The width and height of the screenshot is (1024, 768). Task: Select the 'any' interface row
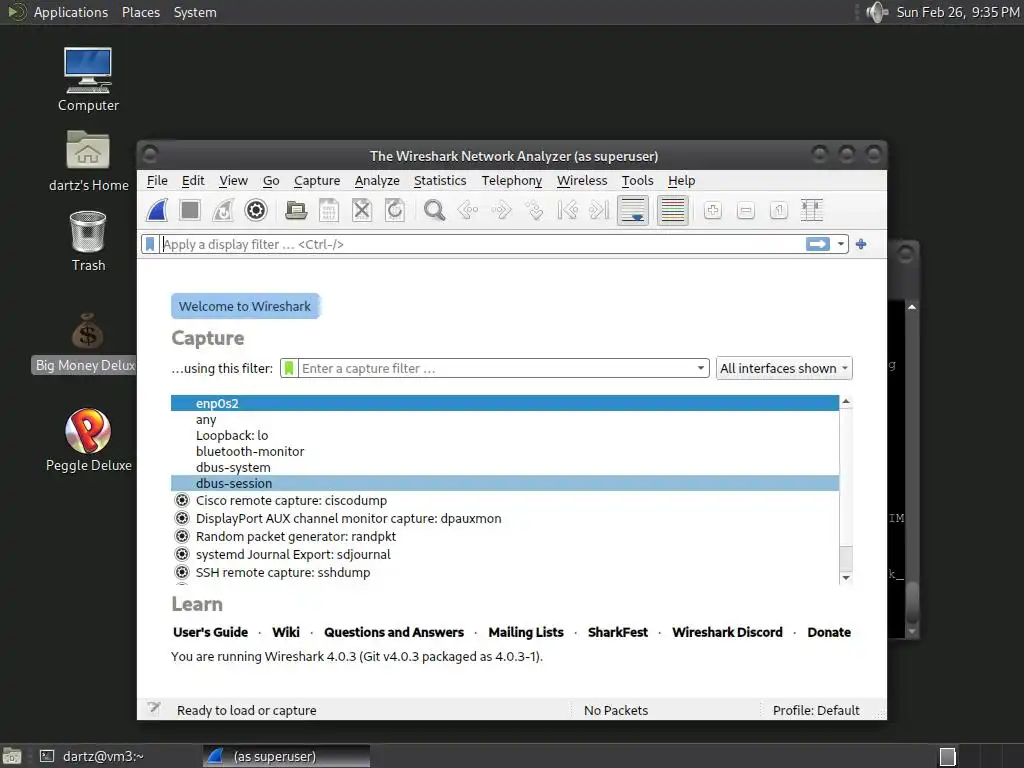505,420
